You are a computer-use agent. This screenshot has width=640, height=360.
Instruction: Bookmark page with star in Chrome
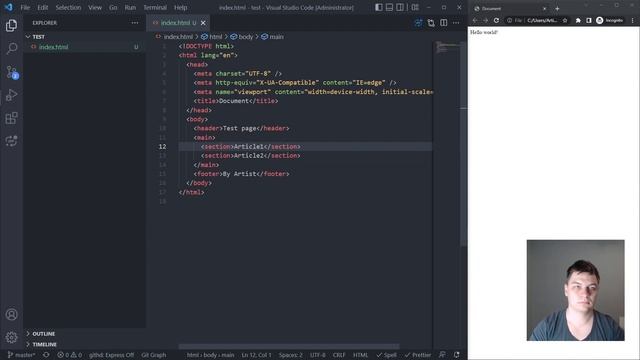(x=565, y=20)
